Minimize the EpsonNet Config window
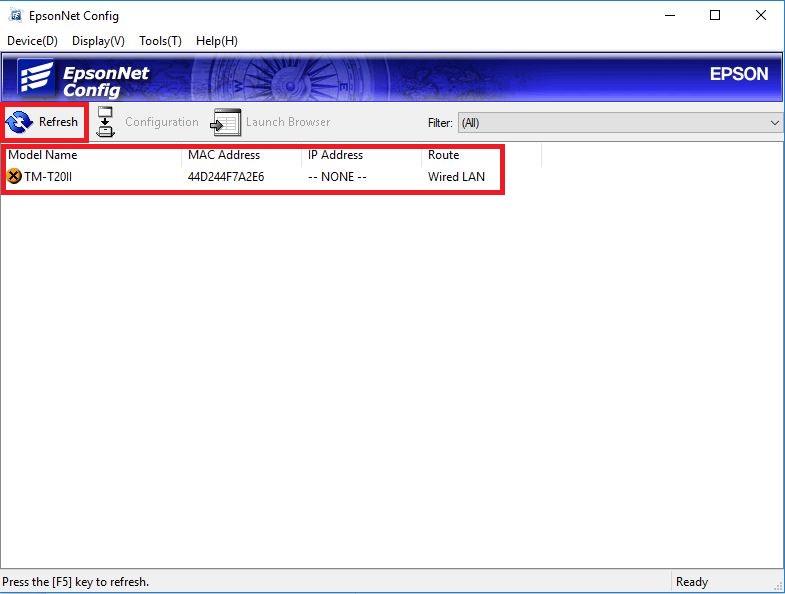The height and width of the screenshot is (594, 785). [x=670, y=16]
